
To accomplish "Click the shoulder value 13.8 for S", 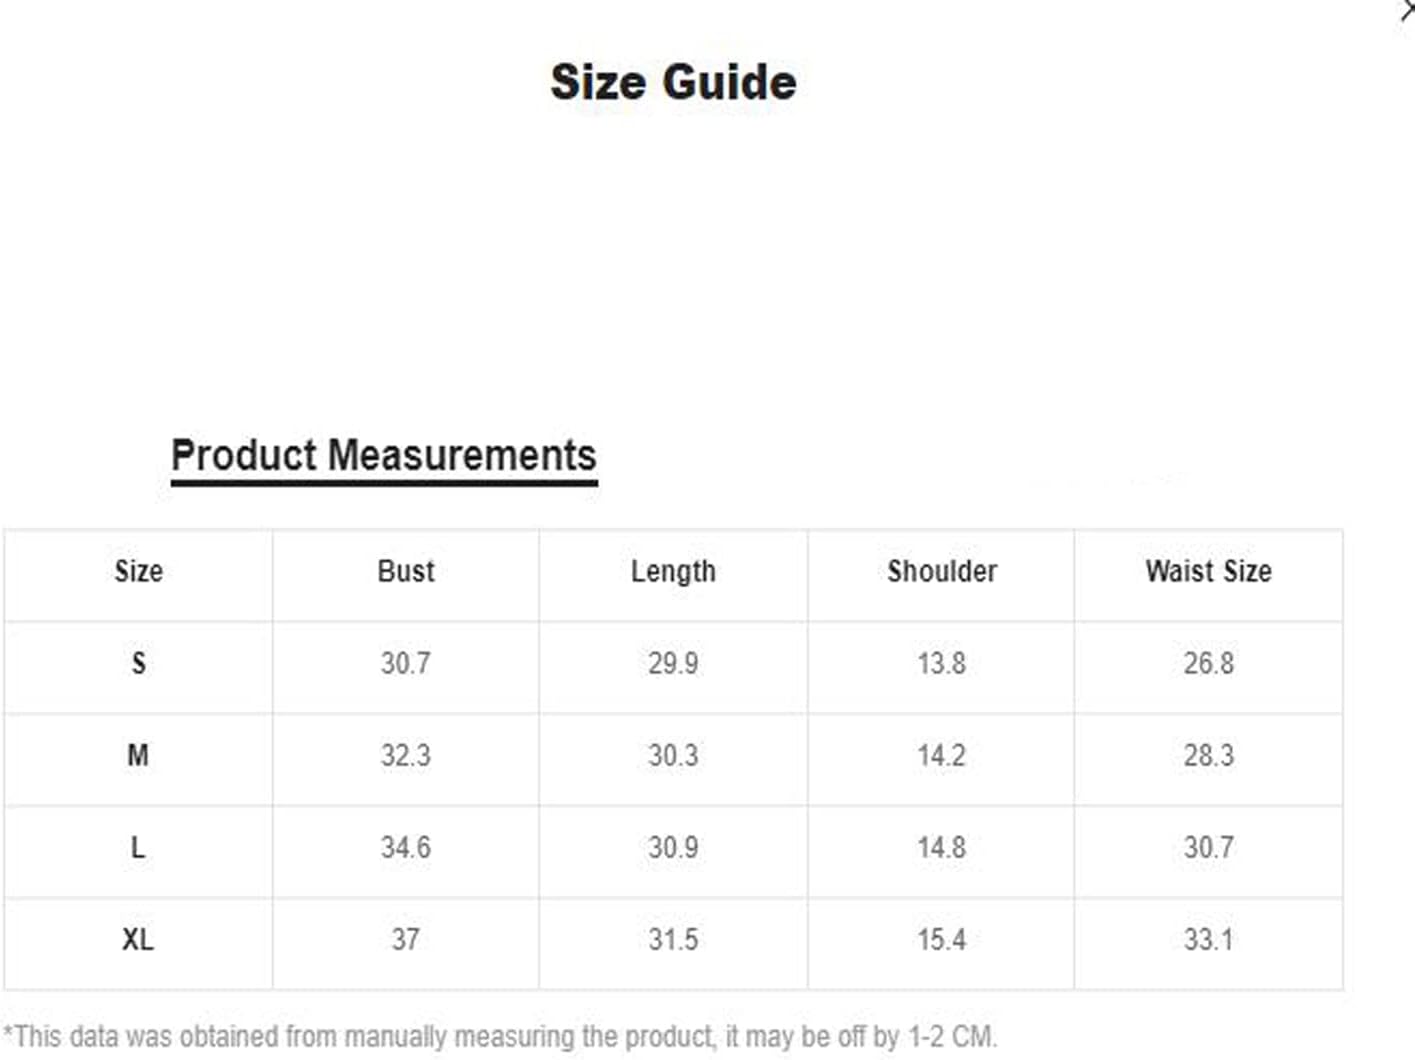I will click(x=942, y=663).
